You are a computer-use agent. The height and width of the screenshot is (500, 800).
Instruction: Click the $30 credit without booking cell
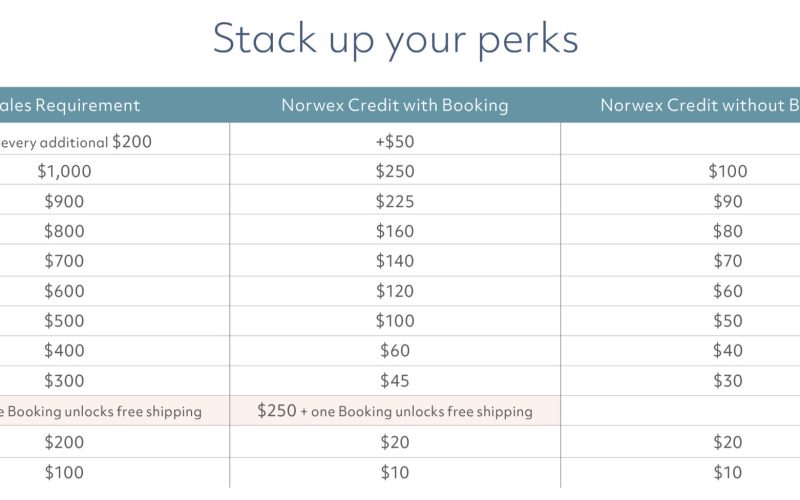click(x=727, y=381)
